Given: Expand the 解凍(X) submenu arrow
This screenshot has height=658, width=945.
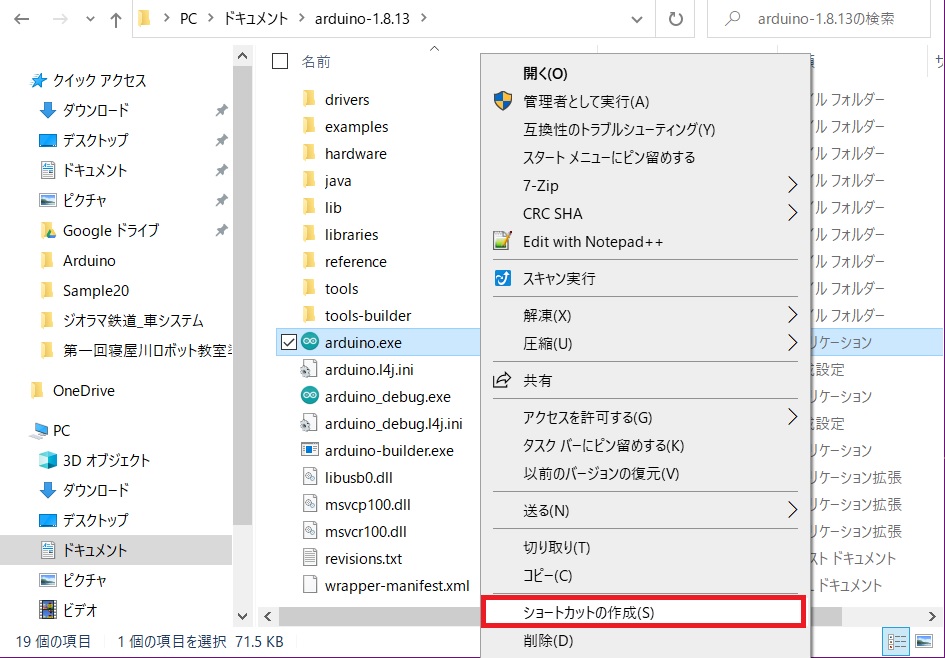Looking at the screenshot, I should (x=793, y=315).
